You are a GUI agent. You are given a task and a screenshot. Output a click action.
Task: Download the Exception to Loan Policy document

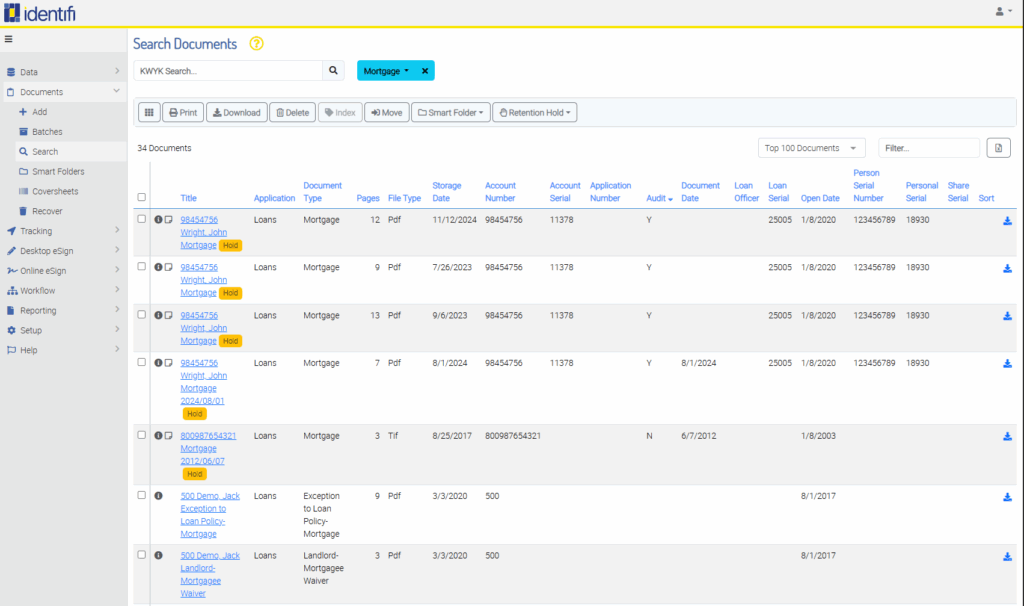[x=1007, y=497]
